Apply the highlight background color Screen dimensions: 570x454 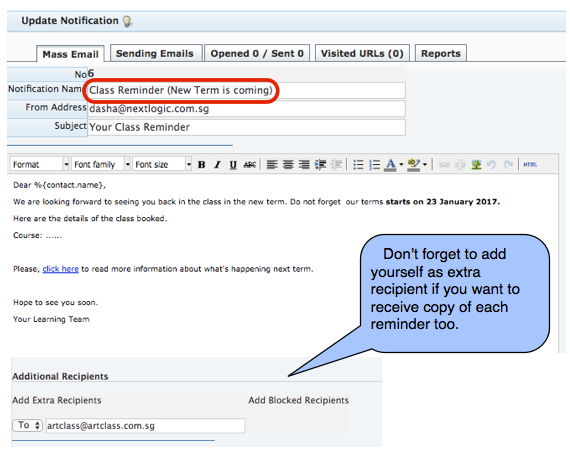pyautogui.click(x=414, y=165)
